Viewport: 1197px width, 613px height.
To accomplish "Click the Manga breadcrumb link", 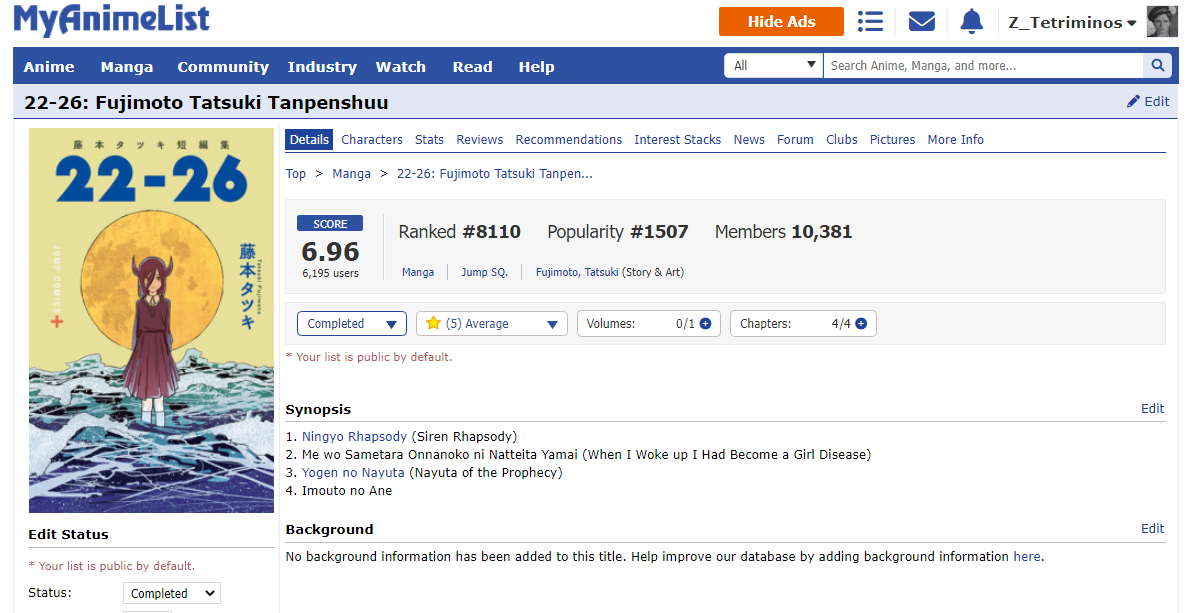I will tap(351, 174).
